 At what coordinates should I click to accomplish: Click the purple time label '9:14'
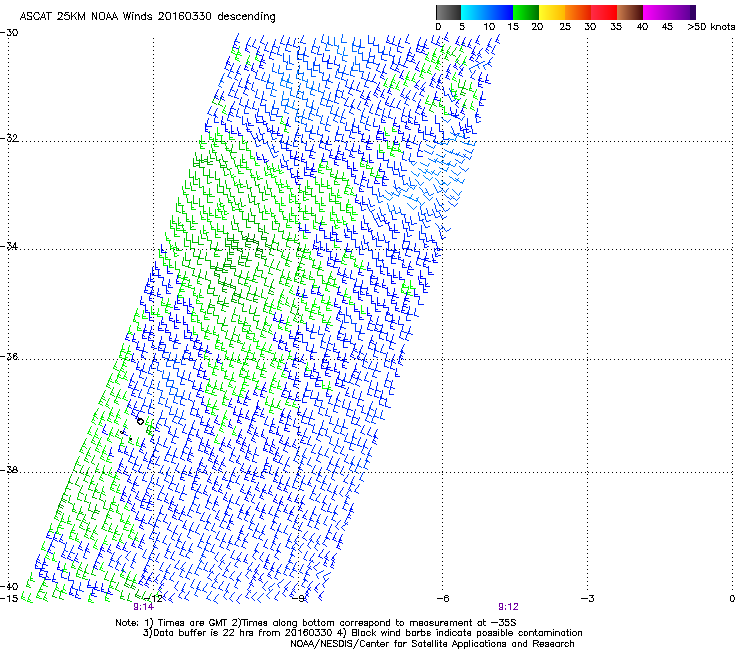tap(143, 607)
